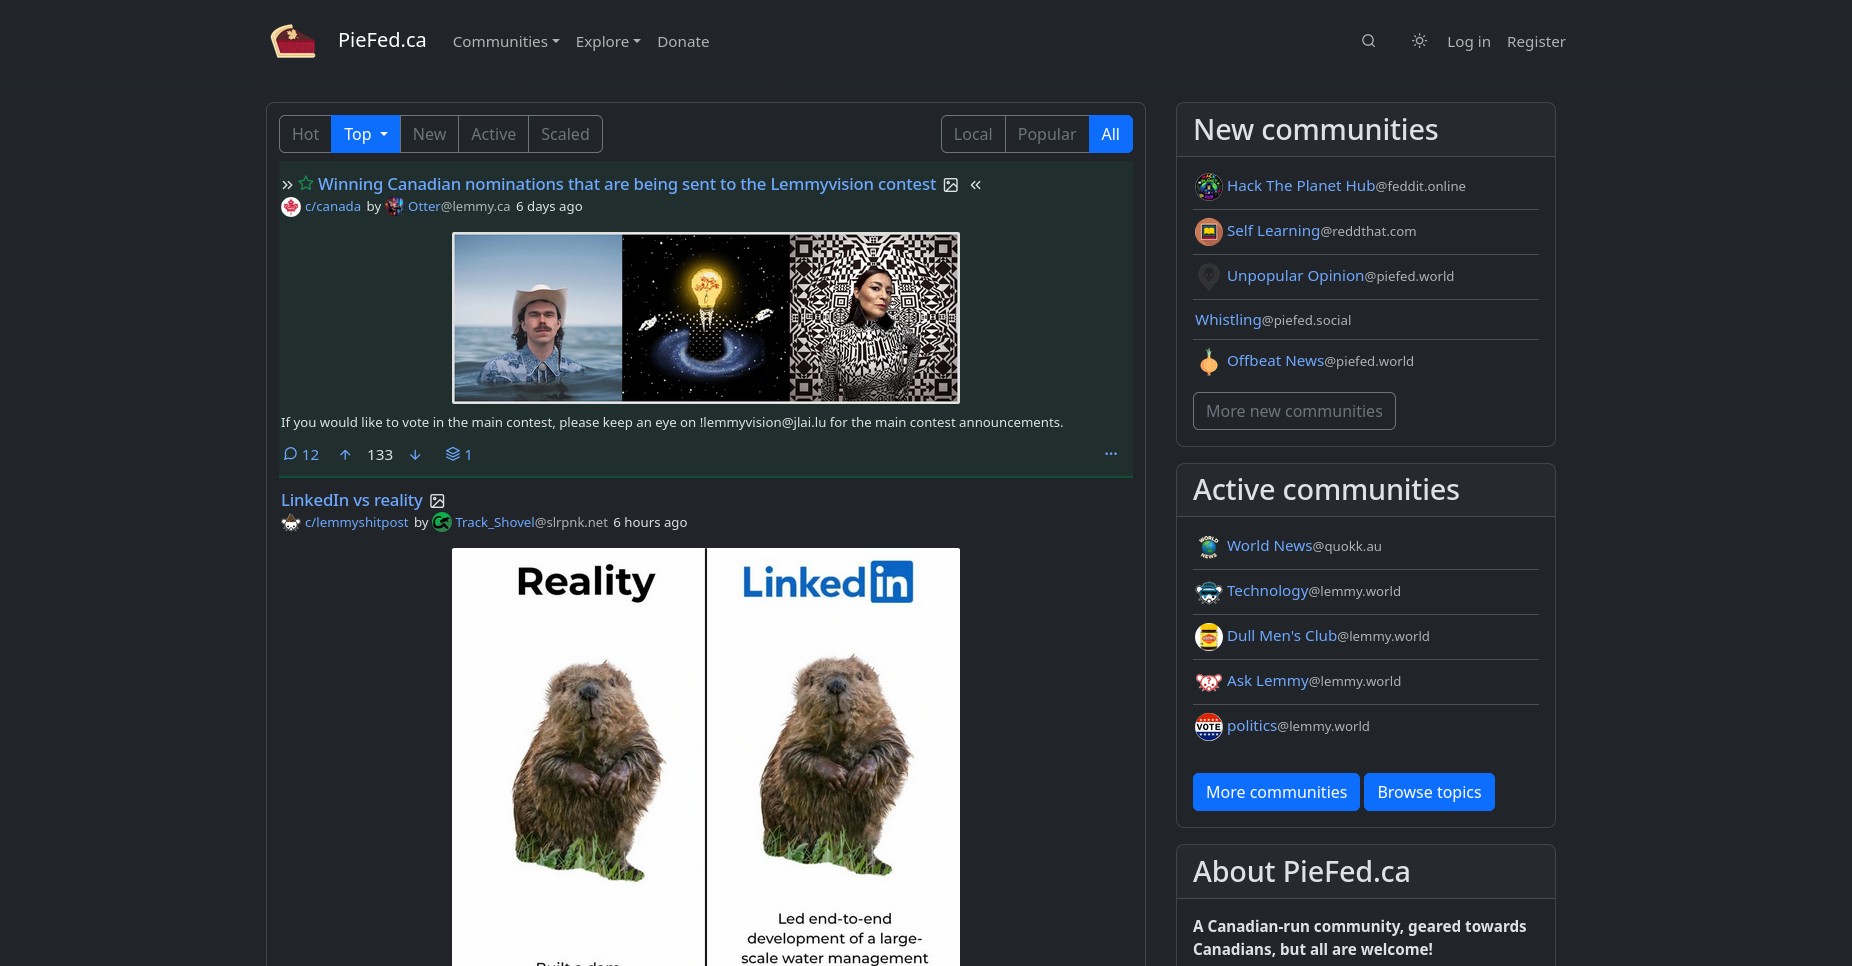Open World News@quokk.au community

pyautogui.click(x=1304, y=546)
